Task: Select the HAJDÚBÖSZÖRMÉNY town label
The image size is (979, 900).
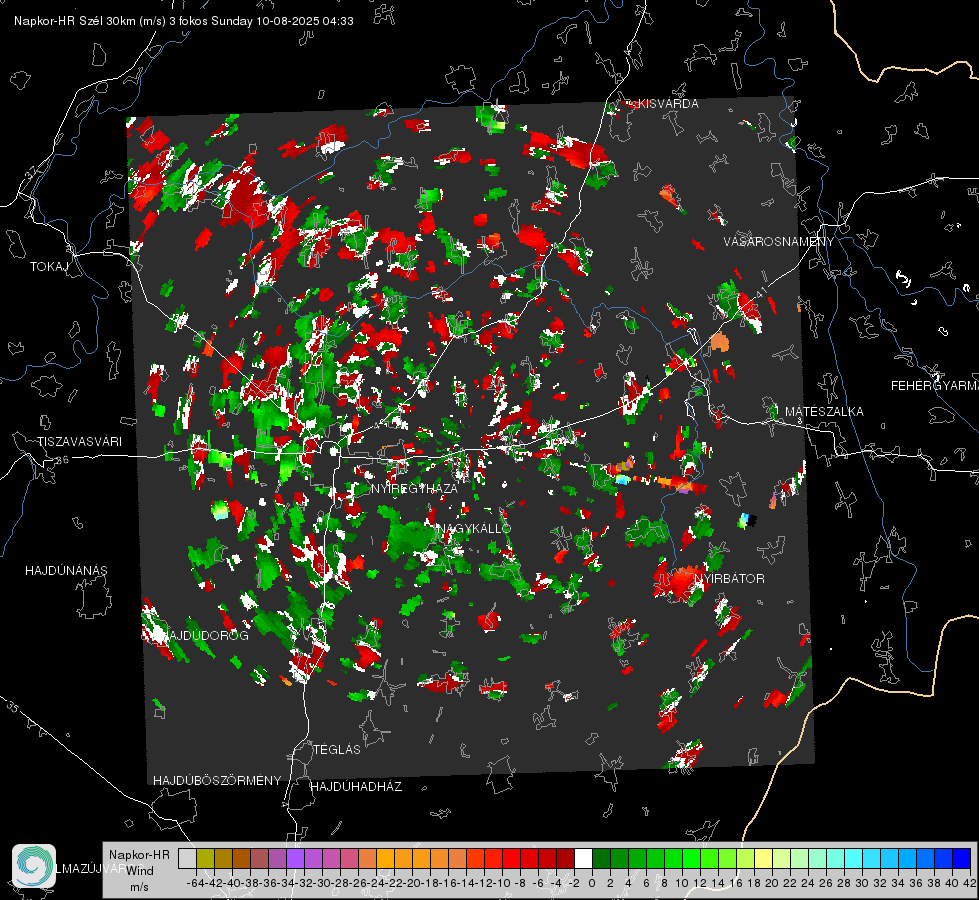Action: pos(217,781)
